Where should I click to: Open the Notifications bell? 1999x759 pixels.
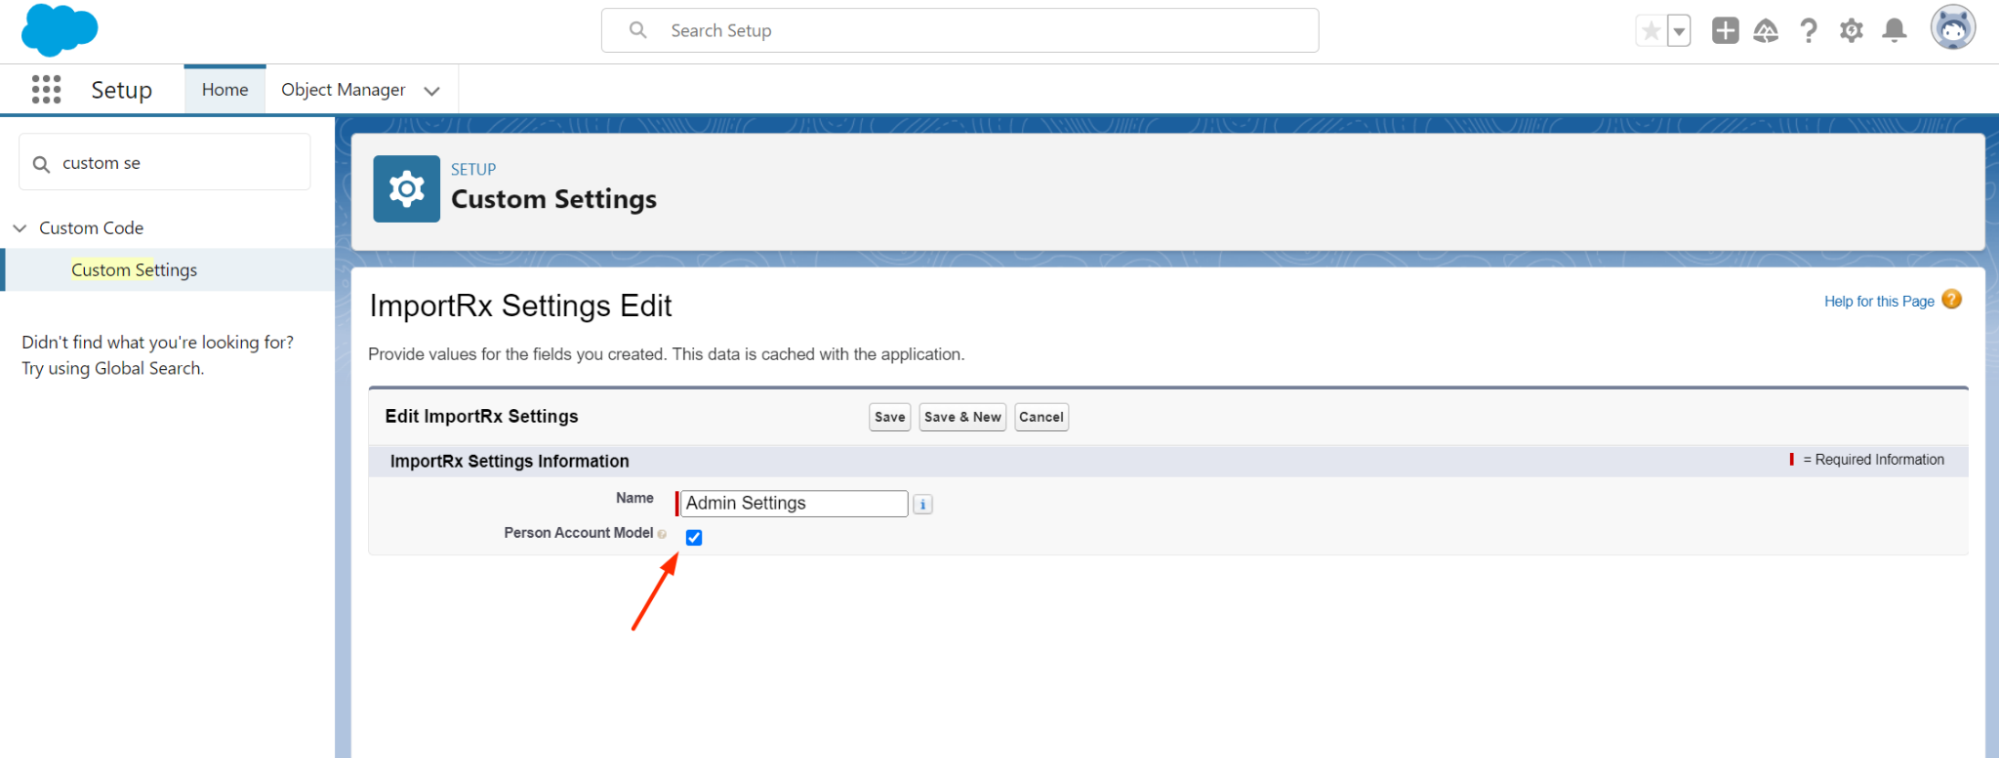point(1894,31)
